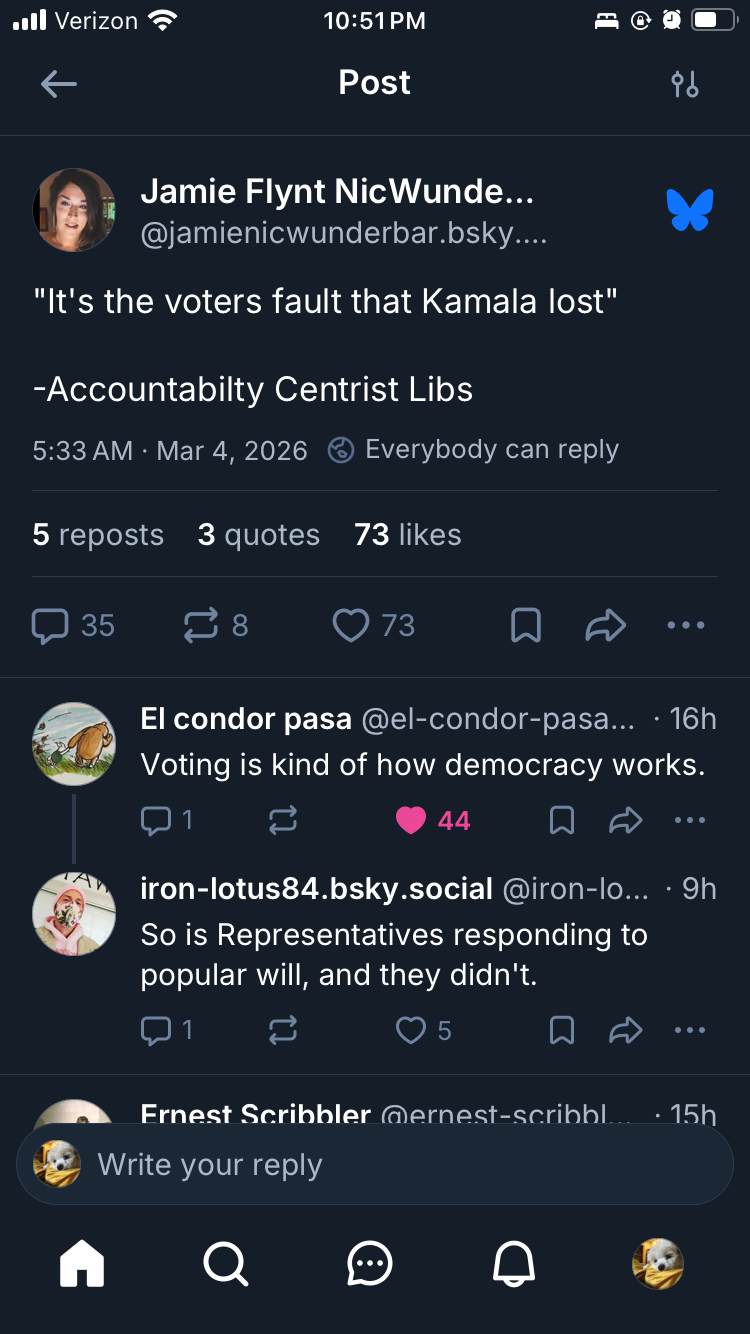Open more options on iron-lotus84 reply
The height and width of the screenshot is (1334, 750).
pos(690,1030)
